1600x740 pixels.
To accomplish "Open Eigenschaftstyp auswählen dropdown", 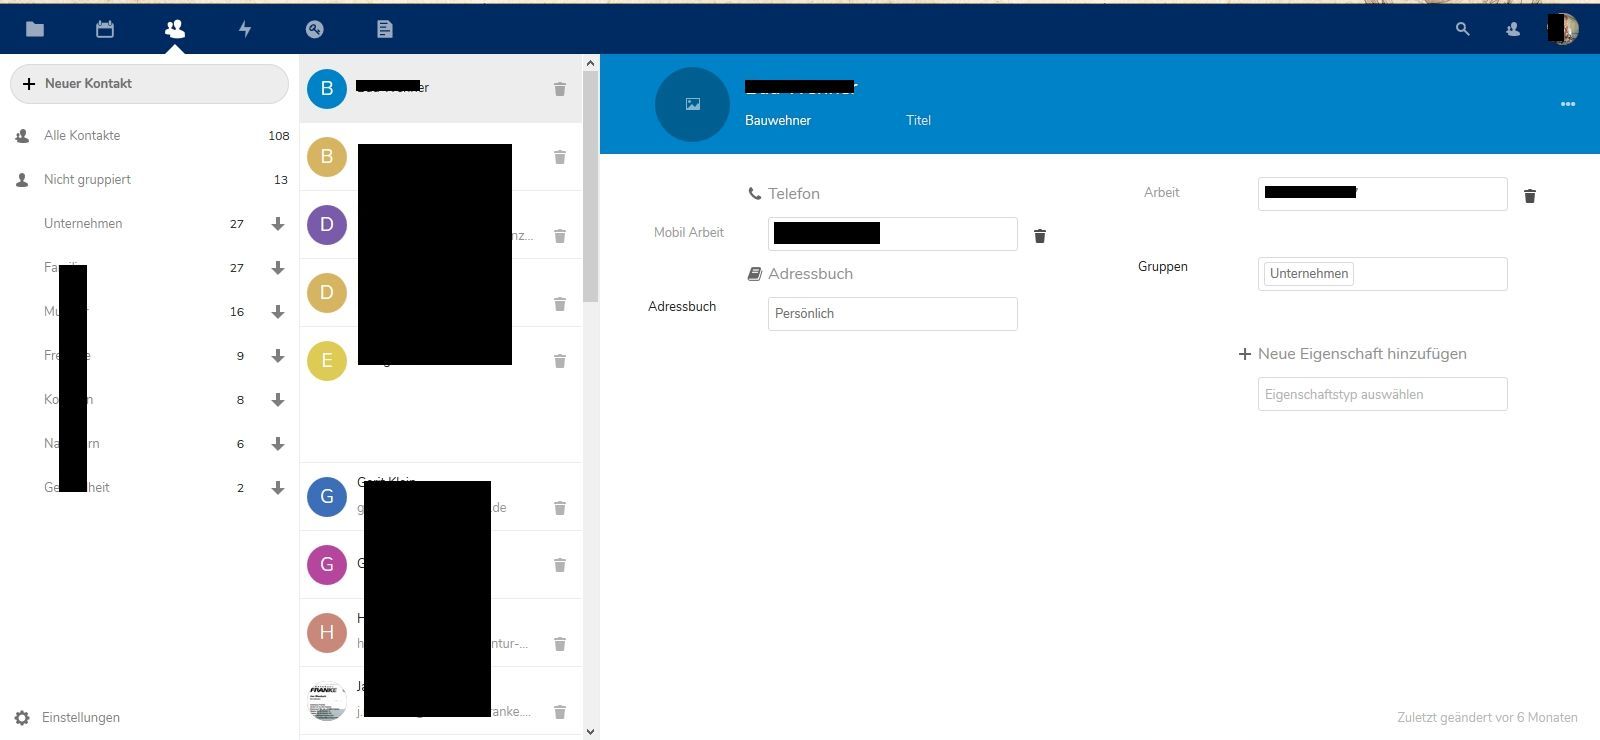I will (1383, 394).
